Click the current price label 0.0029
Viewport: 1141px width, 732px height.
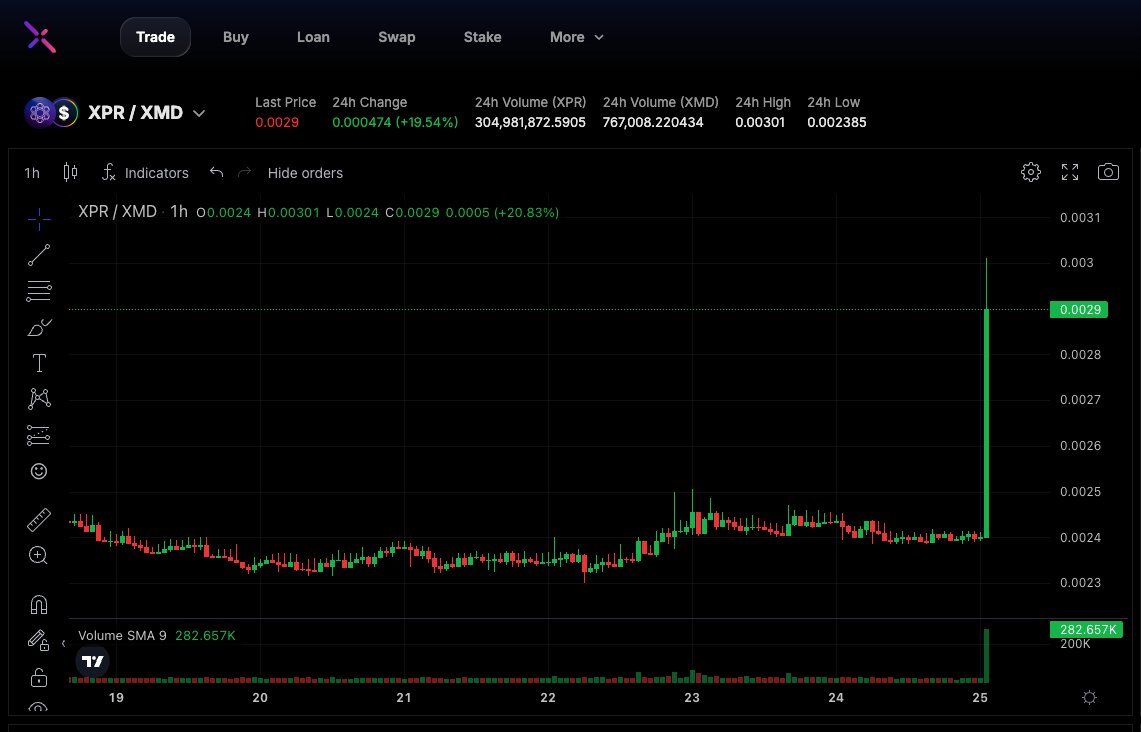pos(1079,310)
